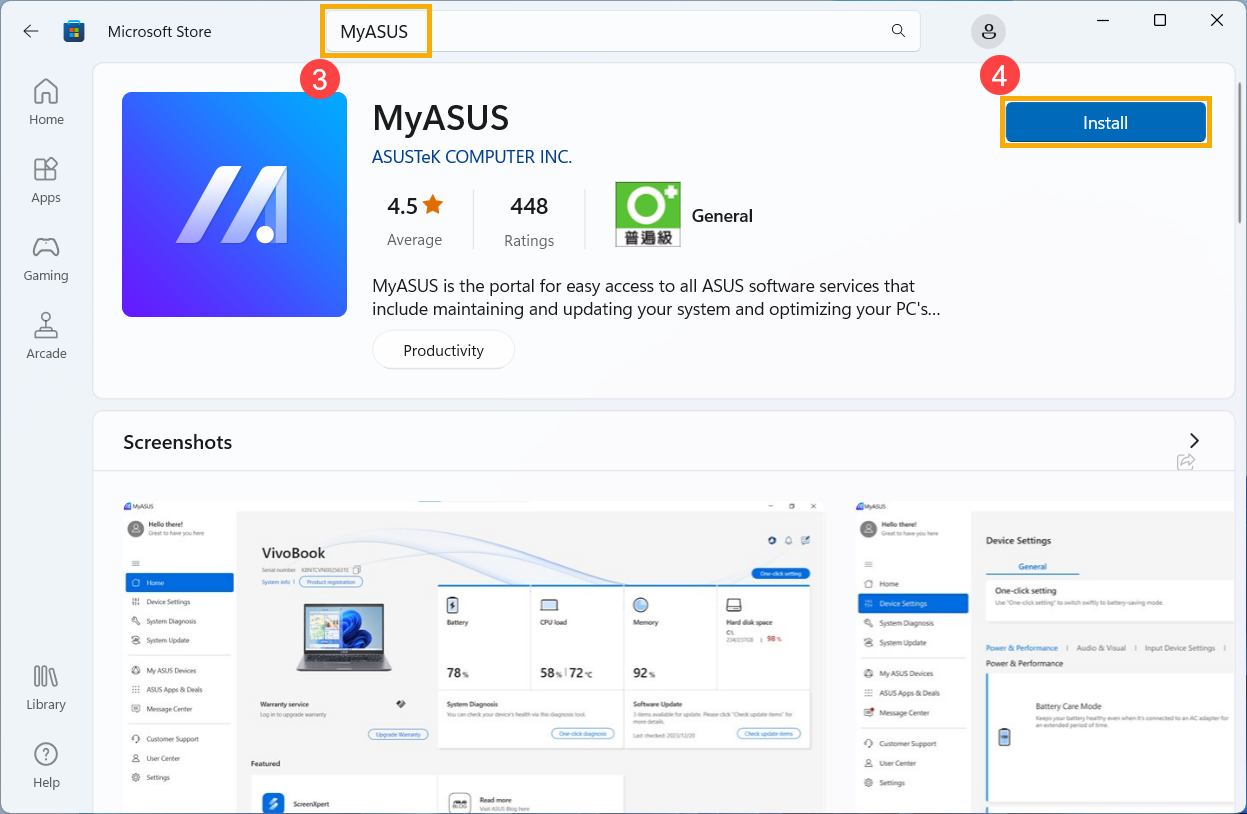The image size is (1247, 814).
Task: Open the ASUSTeK COMPUTER INC. publisher link
Action: point(472,157)
